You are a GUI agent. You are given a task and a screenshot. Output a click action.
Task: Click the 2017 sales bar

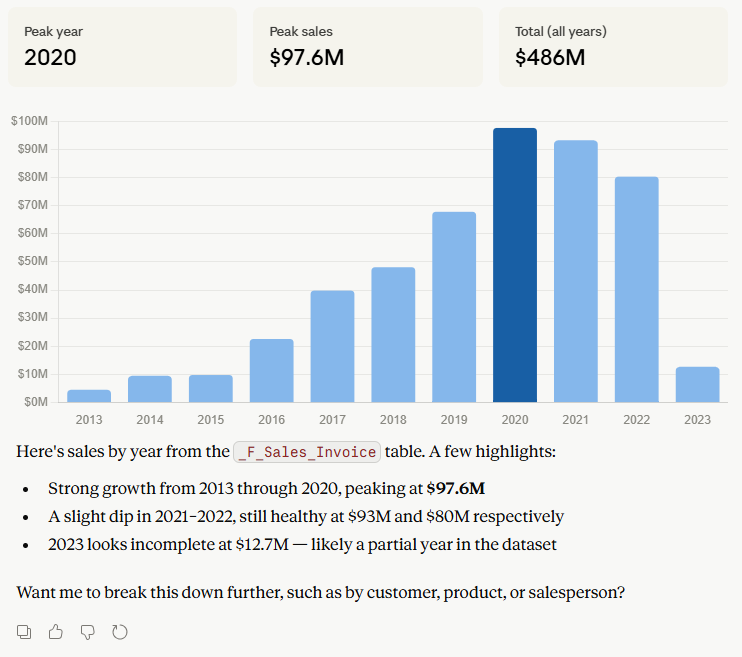pyautogui.click(x=332, y=346)
